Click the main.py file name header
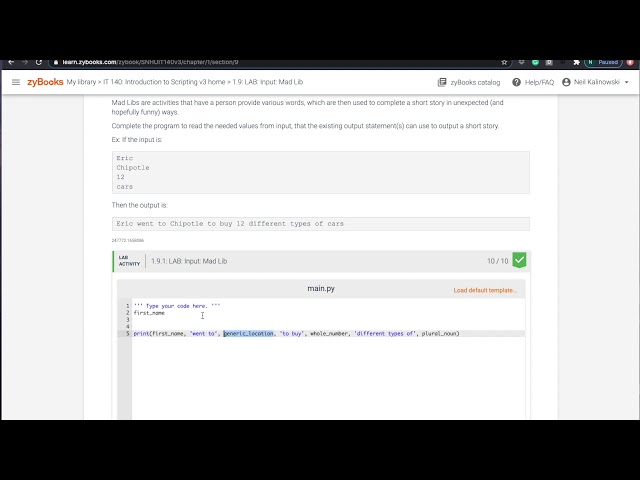This screenshot has width=640, height=480. 321,289
